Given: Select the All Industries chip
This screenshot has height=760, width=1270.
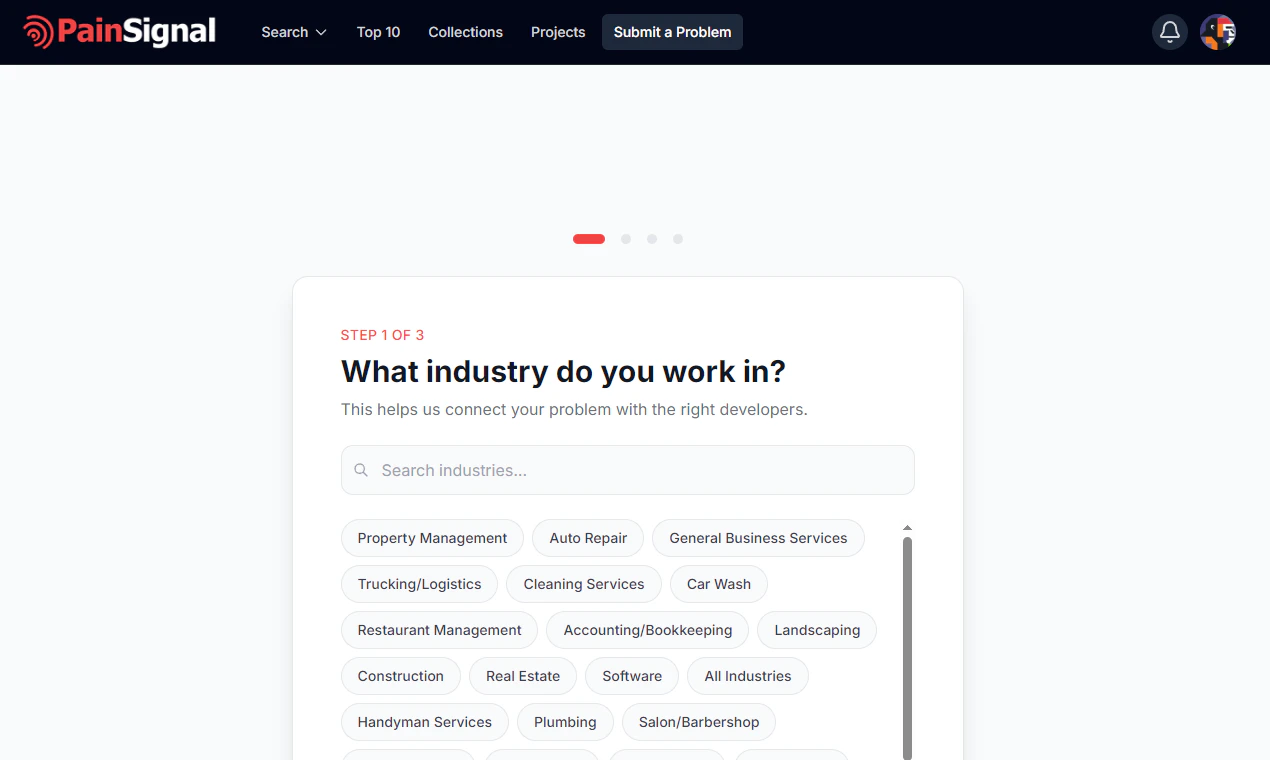Looking at the screenshot, I should click(x=747, y=676).
